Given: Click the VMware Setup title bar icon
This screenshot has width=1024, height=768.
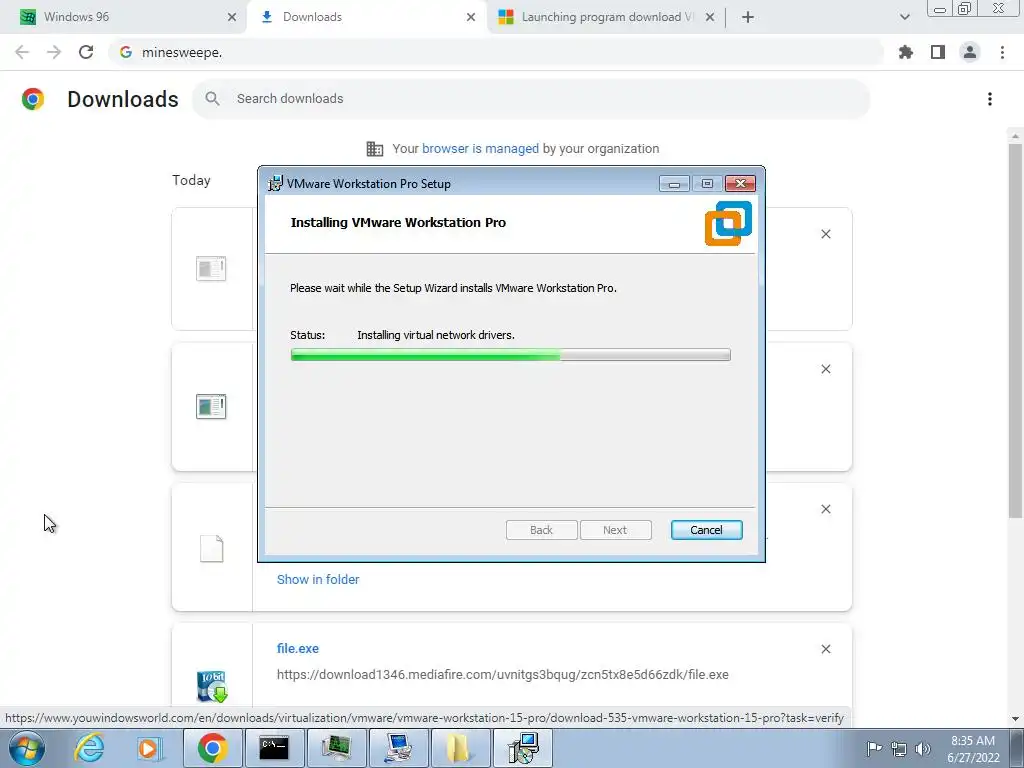Looking at the screenshot, I should pos(276,184).
